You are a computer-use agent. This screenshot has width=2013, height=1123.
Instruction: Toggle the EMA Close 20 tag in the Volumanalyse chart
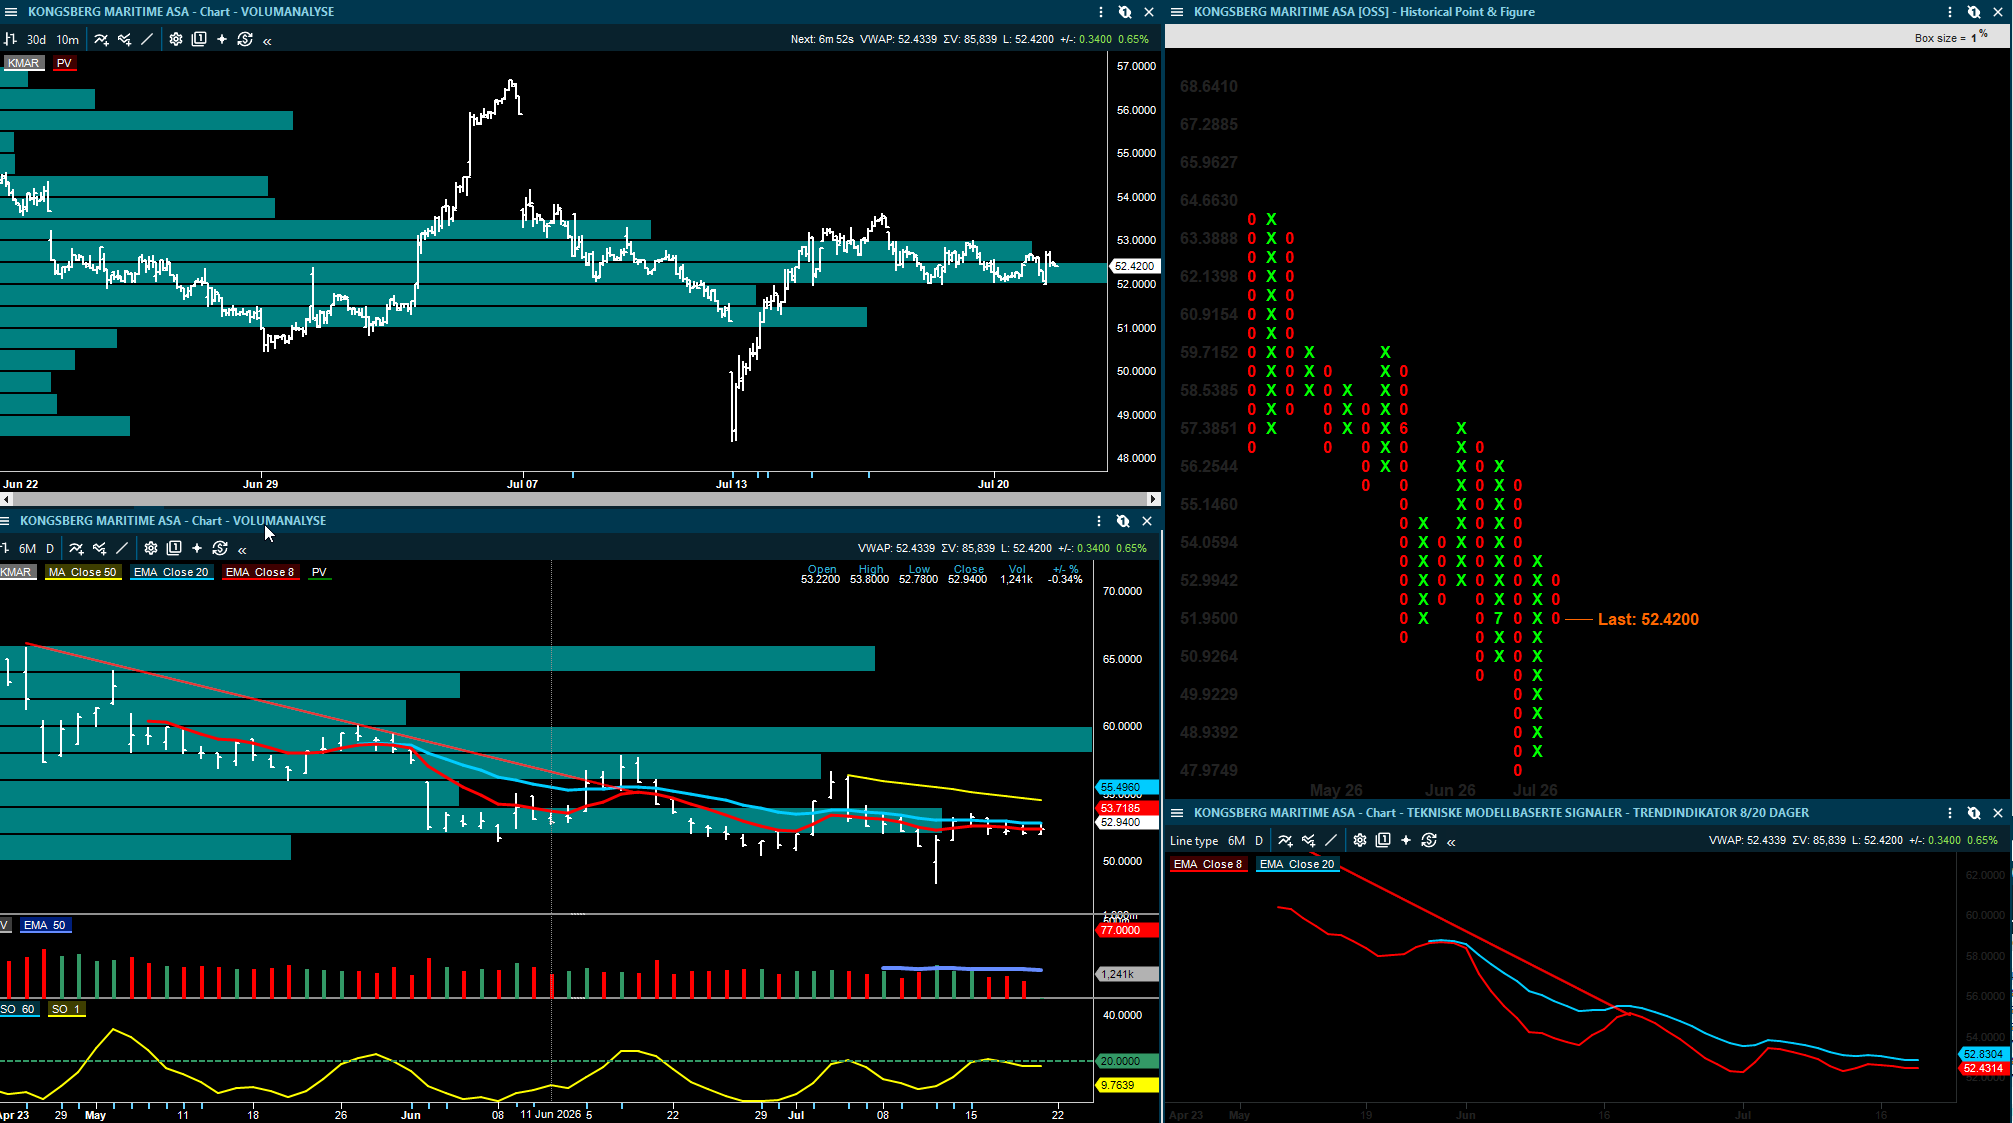(x=171, y=572)
